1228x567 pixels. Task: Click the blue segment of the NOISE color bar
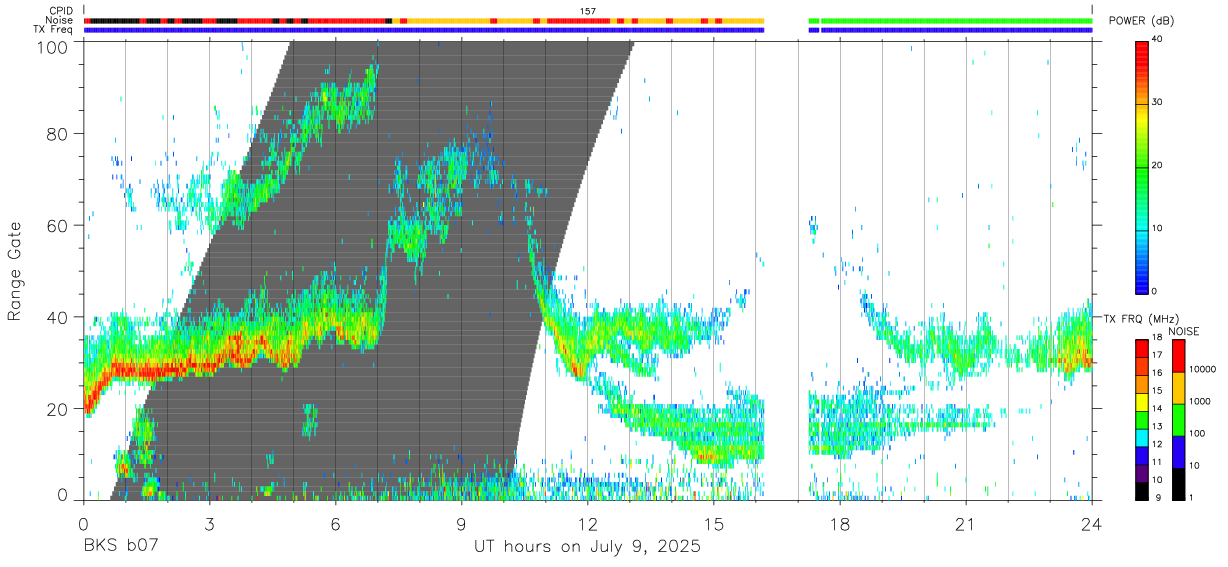(1178, 451)
